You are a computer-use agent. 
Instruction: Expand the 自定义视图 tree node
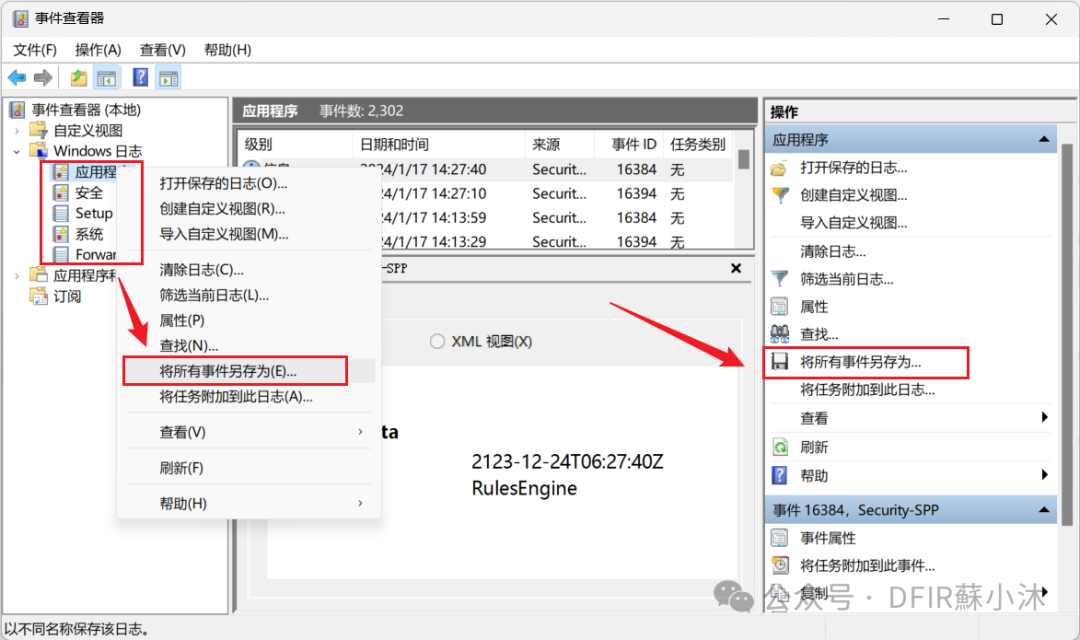click(x=17, y=130)
